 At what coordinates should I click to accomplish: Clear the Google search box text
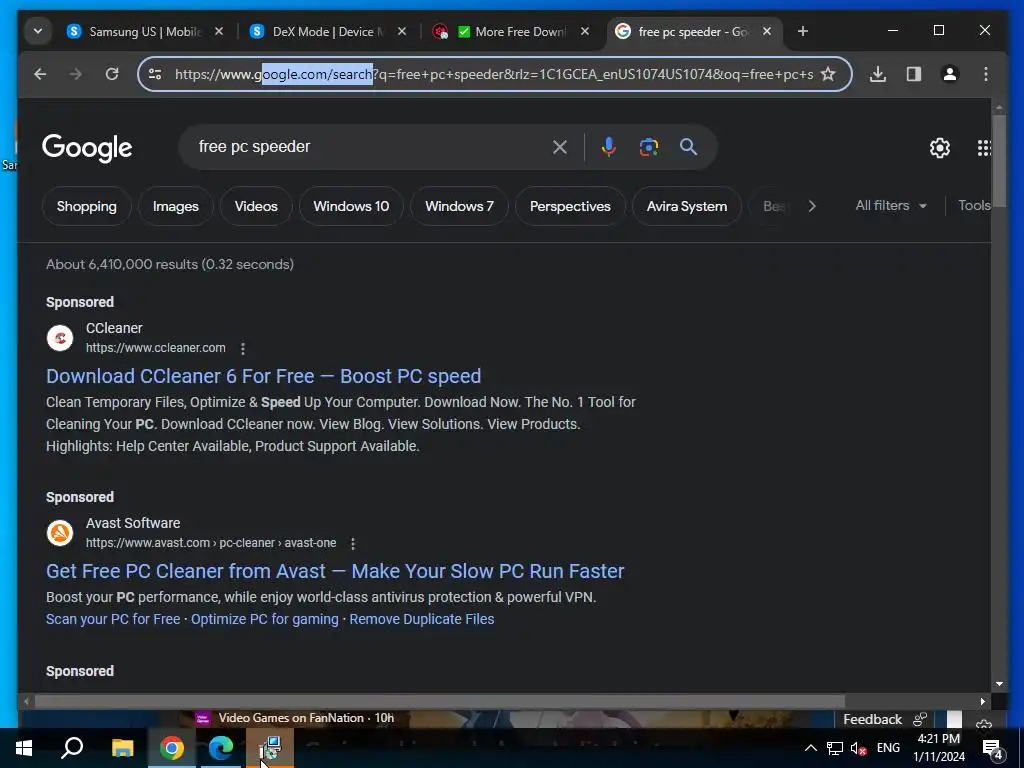click(x=560, y=147)
